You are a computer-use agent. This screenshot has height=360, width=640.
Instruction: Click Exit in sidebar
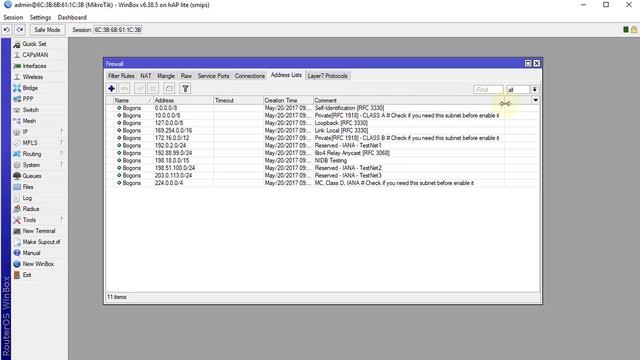pyautogui.click(x=27, y=275)
